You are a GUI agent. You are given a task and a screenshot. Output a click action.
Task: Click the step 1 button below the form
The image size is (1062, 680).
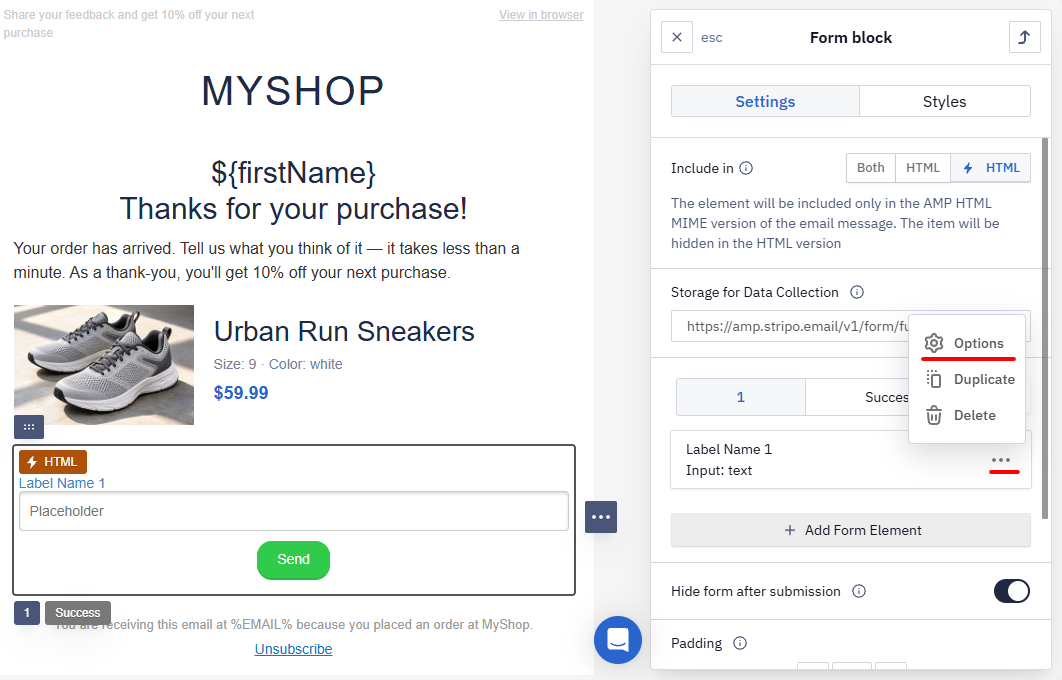tap(27, 613)
